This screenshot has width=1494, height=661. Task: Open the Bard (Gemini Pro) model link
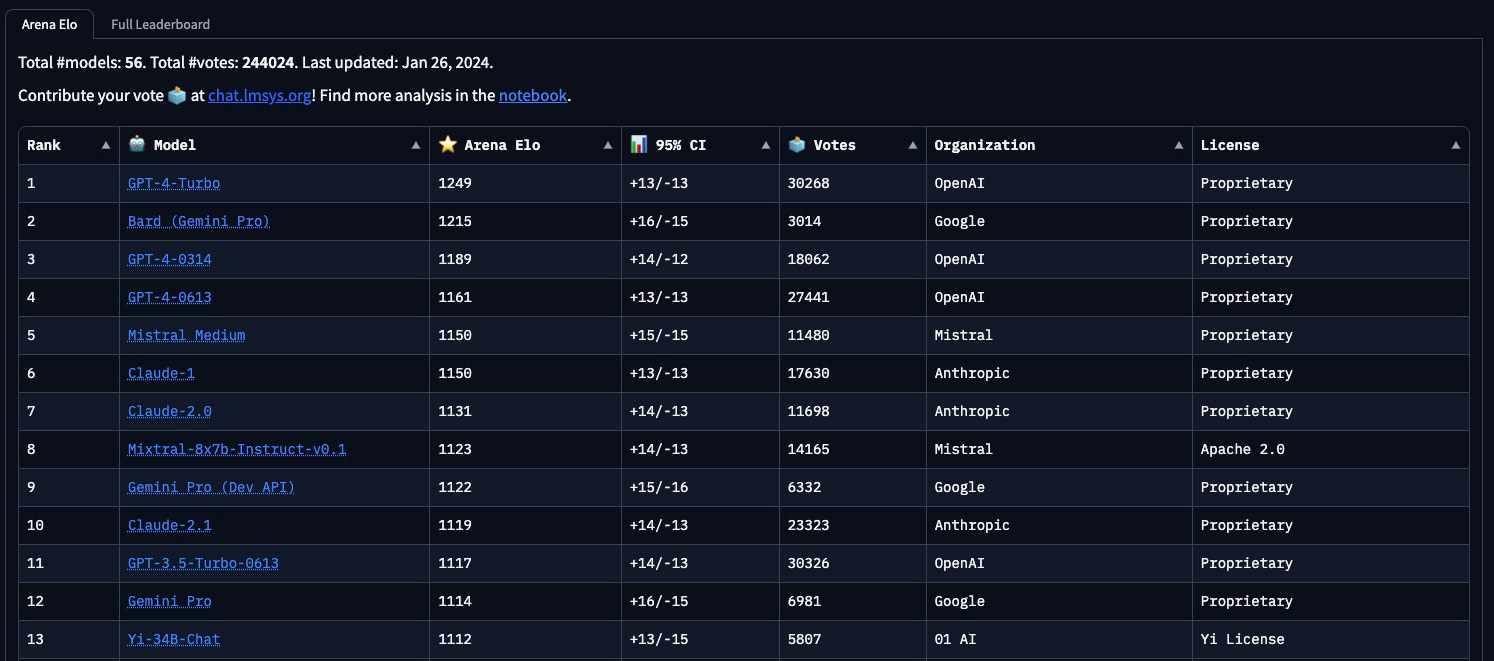(199, 221)
